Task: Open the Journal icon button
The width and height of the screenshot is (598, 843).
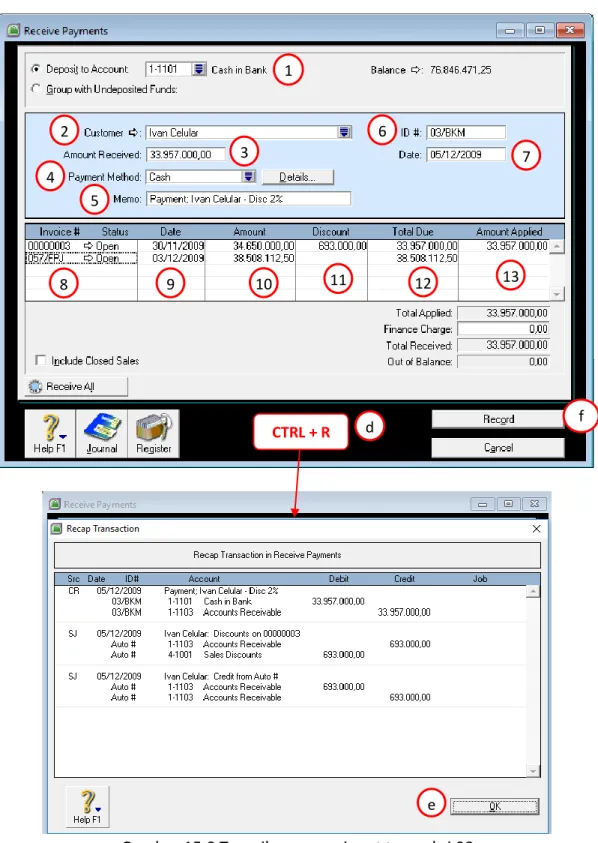Action: [x=102, y=433]
